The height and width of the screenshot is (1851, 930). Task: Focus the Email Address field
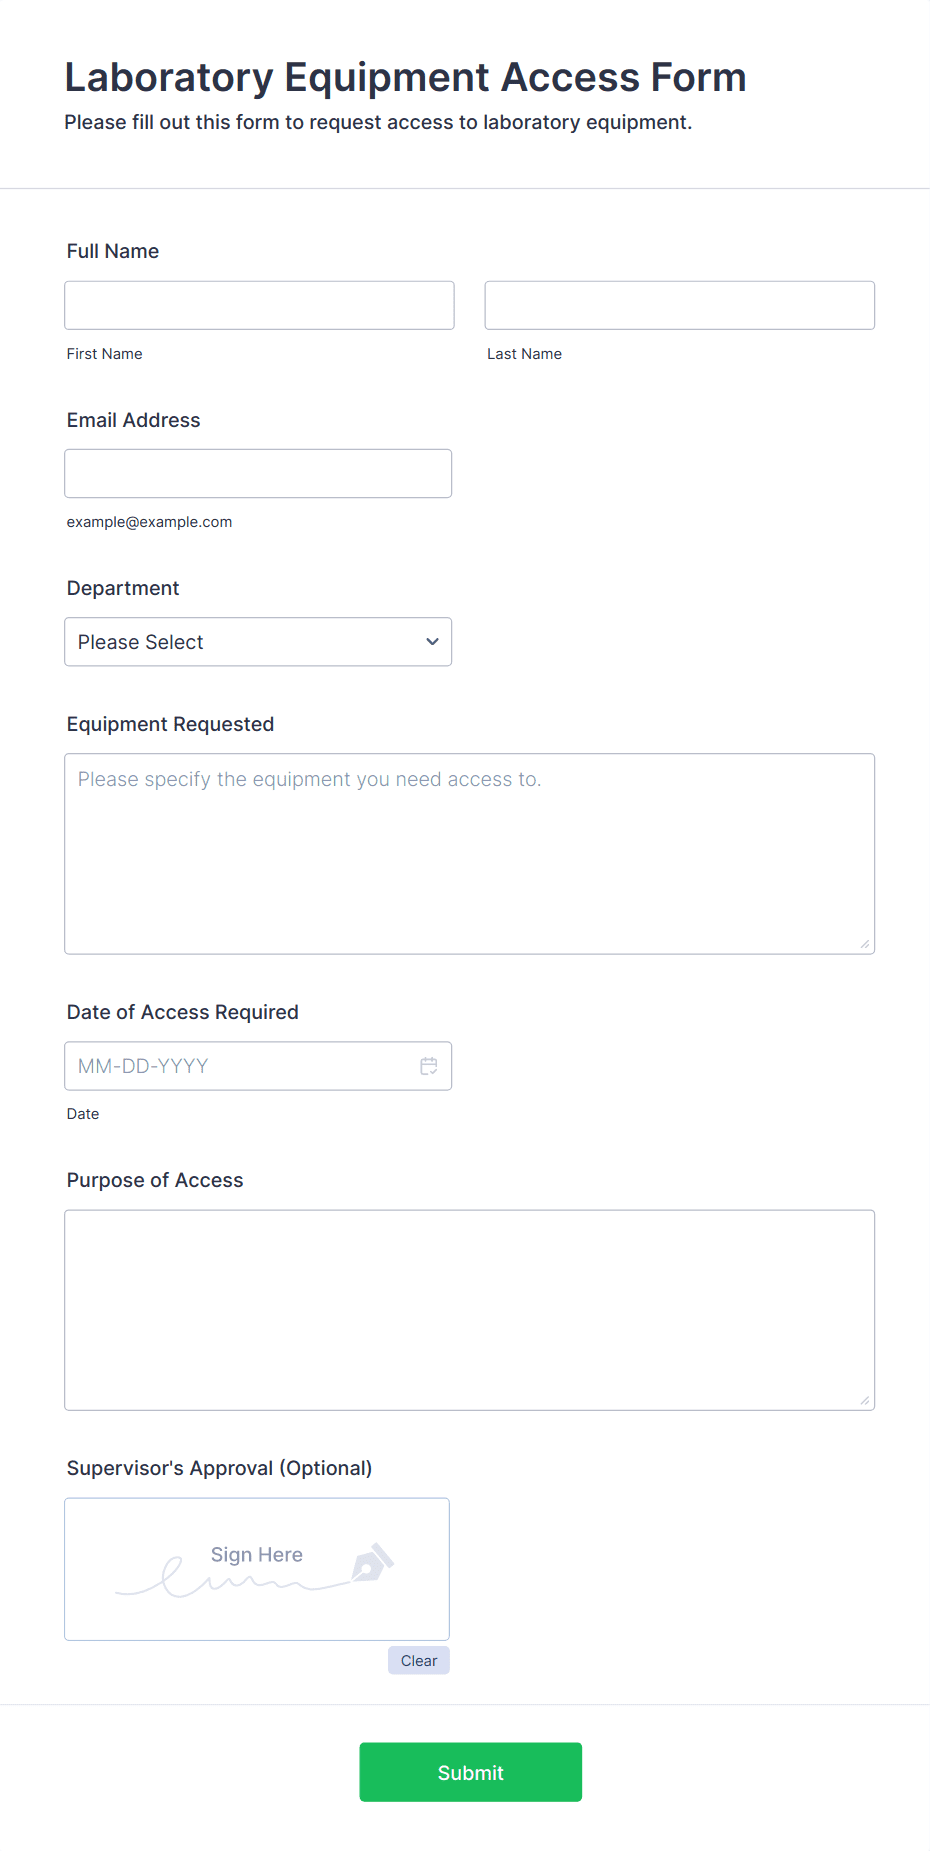coord(258,473)
